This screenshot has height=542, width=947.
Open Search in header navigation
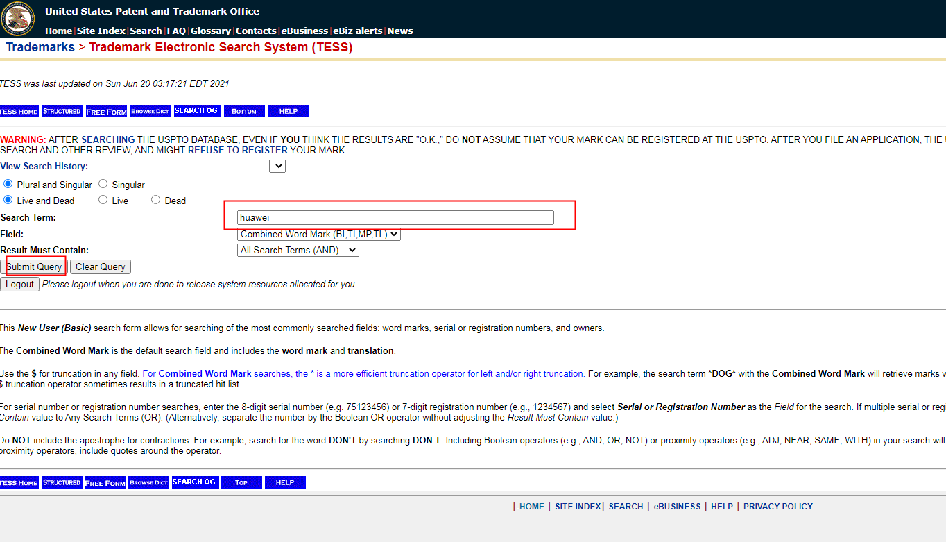point(146,31)
